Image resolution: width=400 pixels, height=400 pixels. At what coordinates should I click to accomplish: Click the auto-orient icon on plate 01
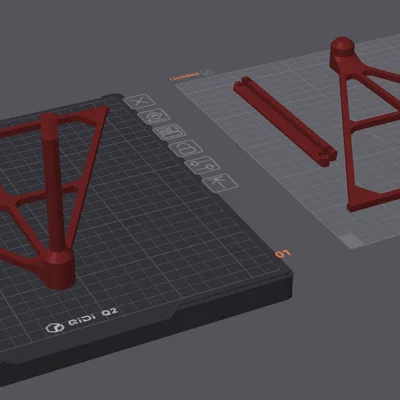154,116
